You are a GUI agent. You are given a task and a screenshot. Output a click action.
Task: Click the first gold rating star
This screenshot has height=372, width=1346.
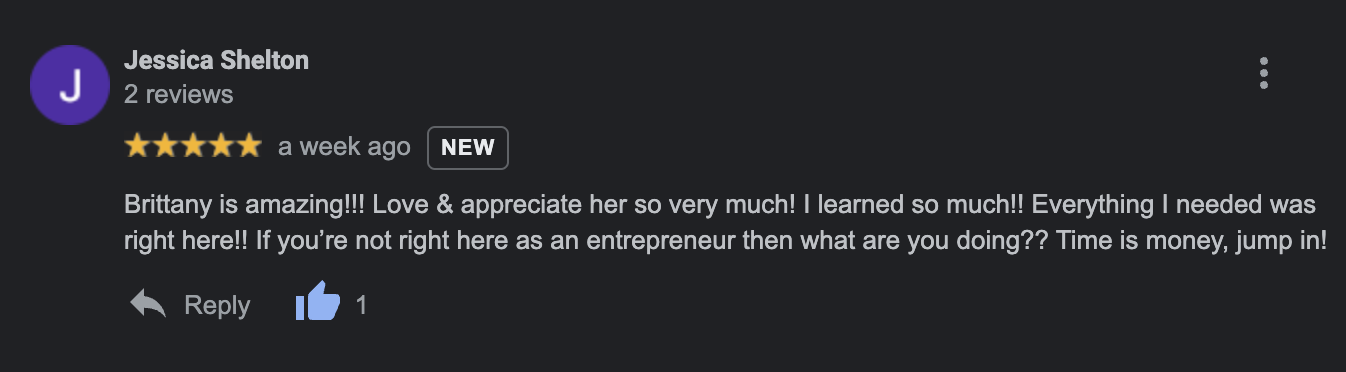pos(137,146)
